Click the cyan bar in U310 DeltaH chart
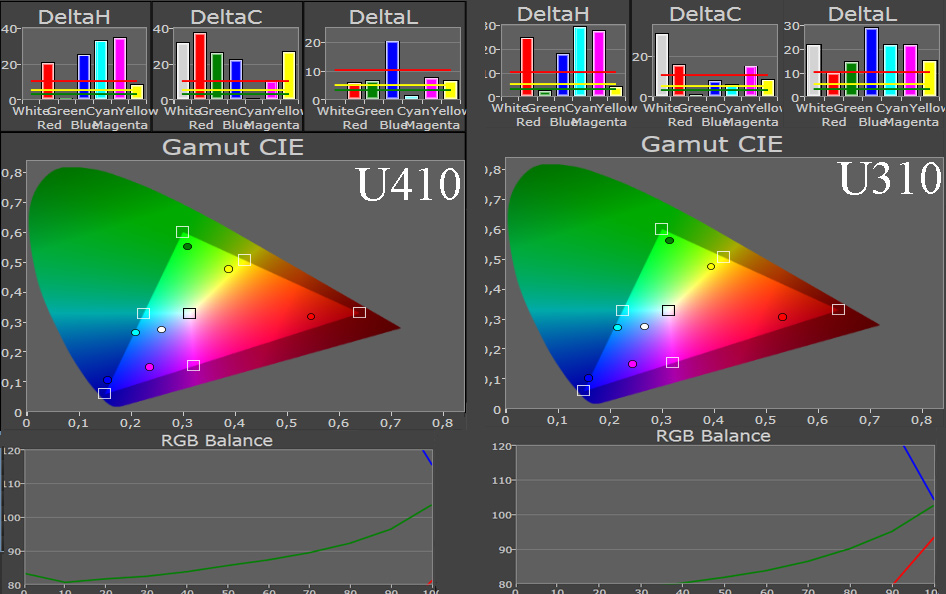Screen dimensions: 946x594 [x=580, y=61]
